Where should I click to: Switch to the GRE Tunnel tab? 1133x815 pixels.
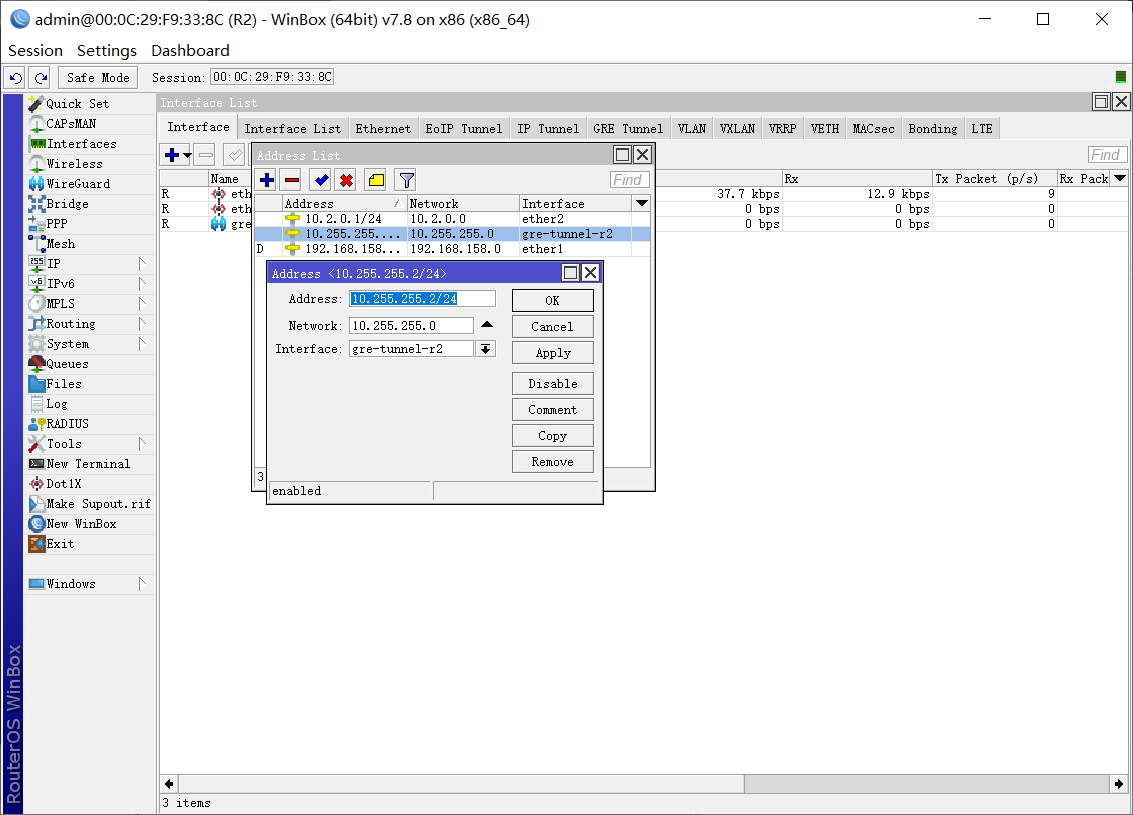point(628,129)
